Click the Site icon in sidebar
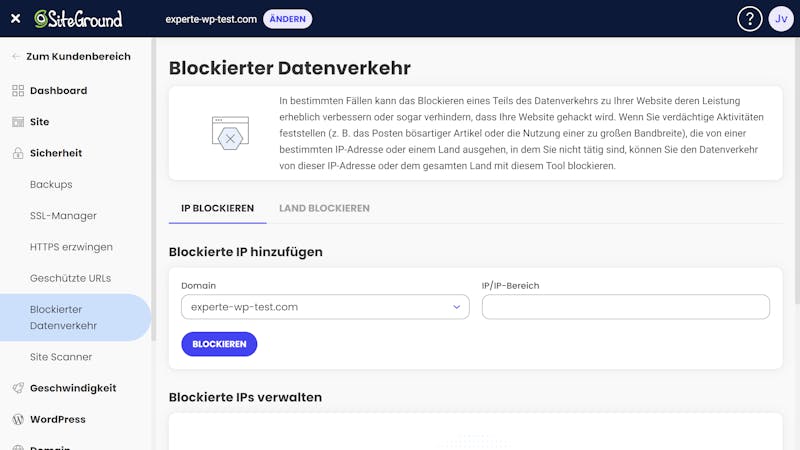The height and width of the screenshot is (450, 800). [x=17, y=122]
